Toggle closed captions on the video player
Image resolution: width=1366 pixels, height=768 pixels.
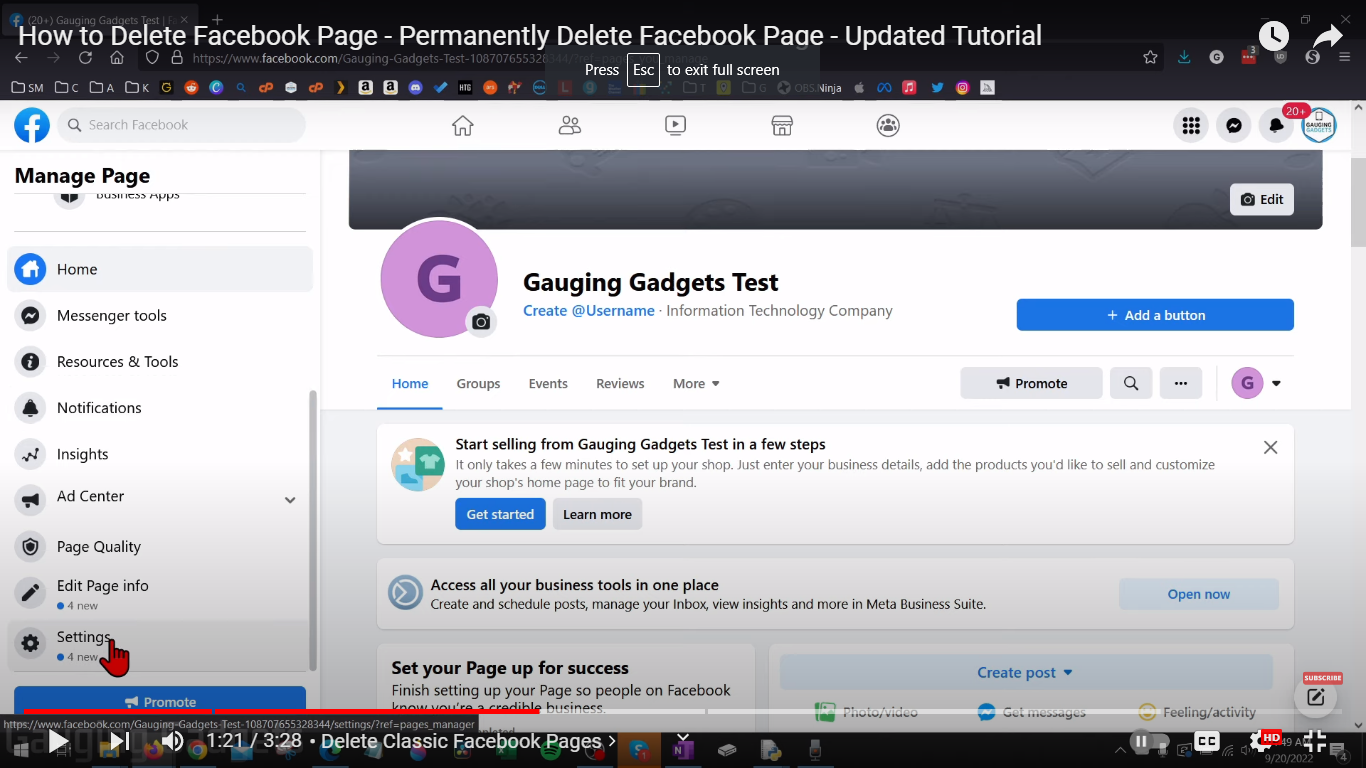coord(1206,742)
